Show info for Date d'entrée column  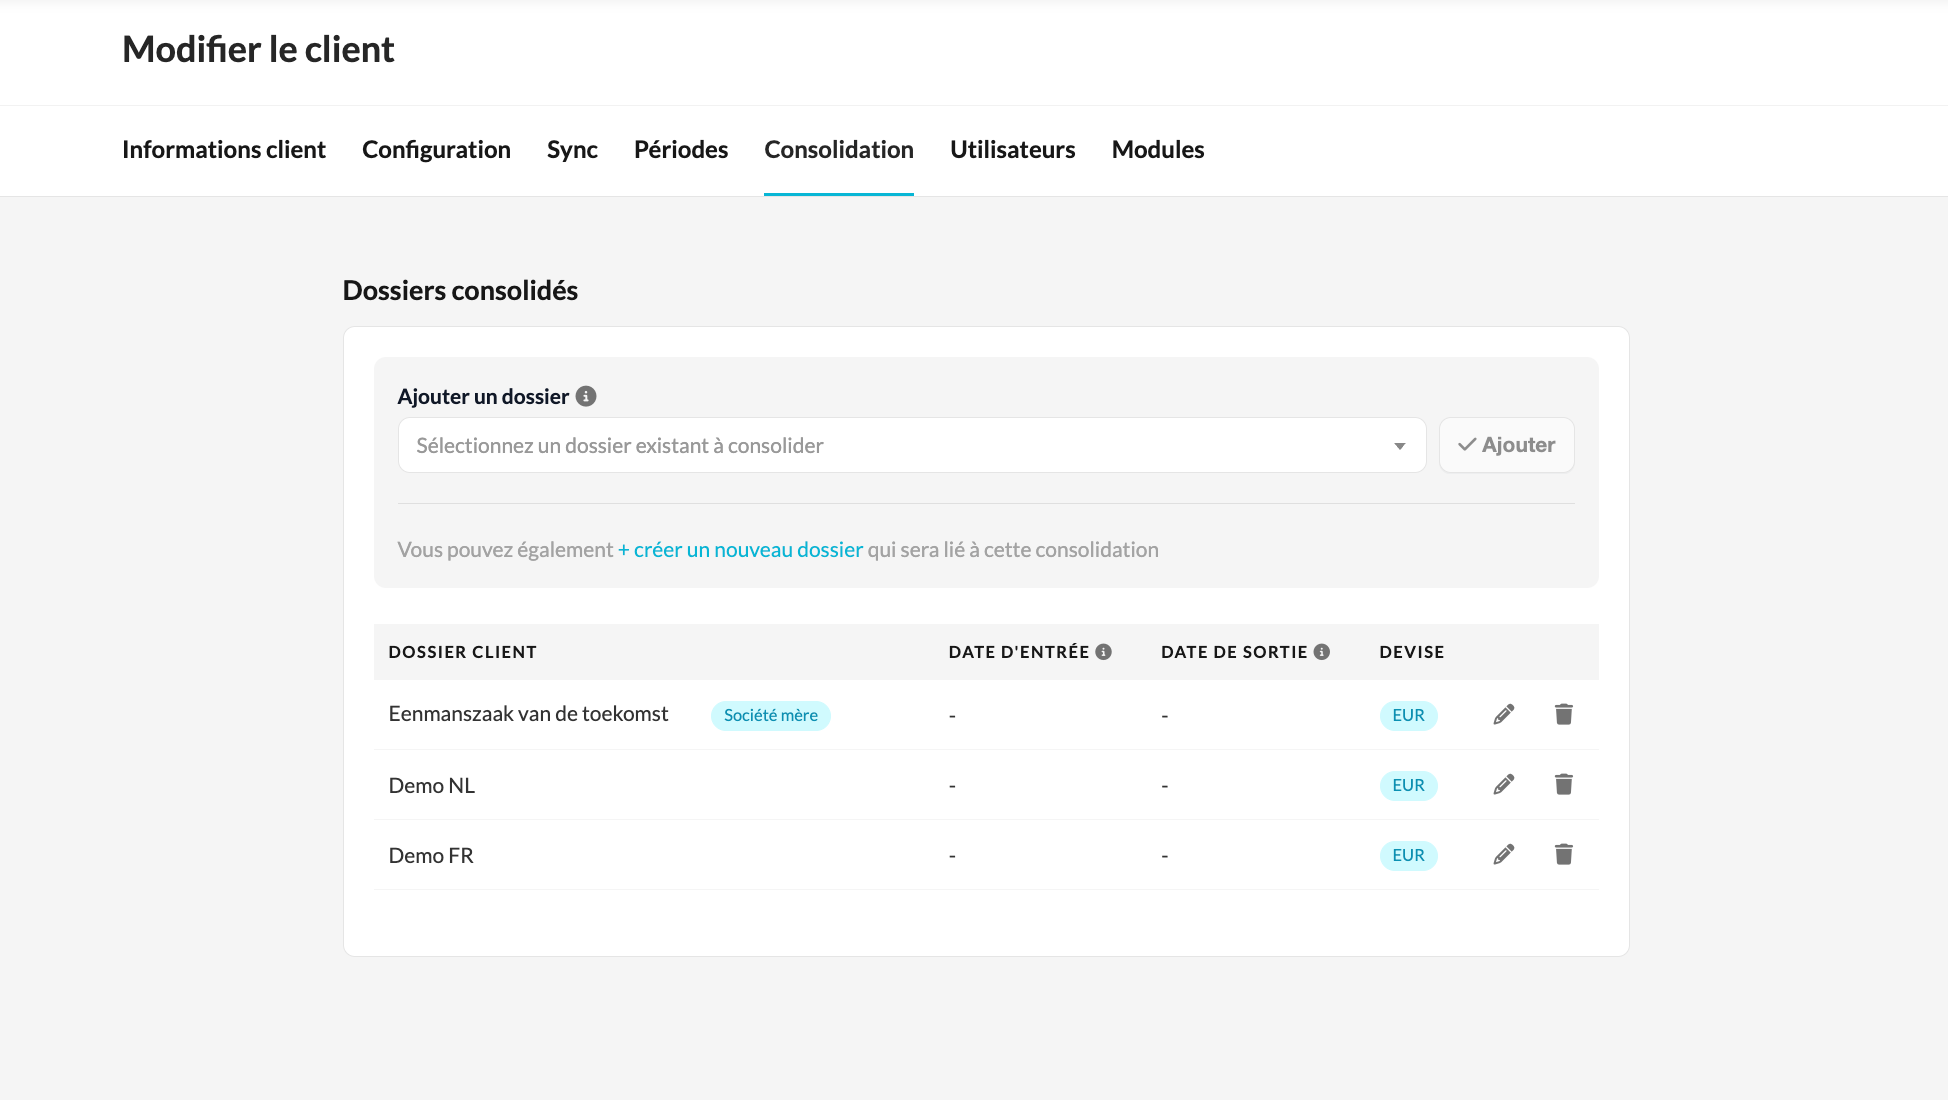(x=1104, y=652)
